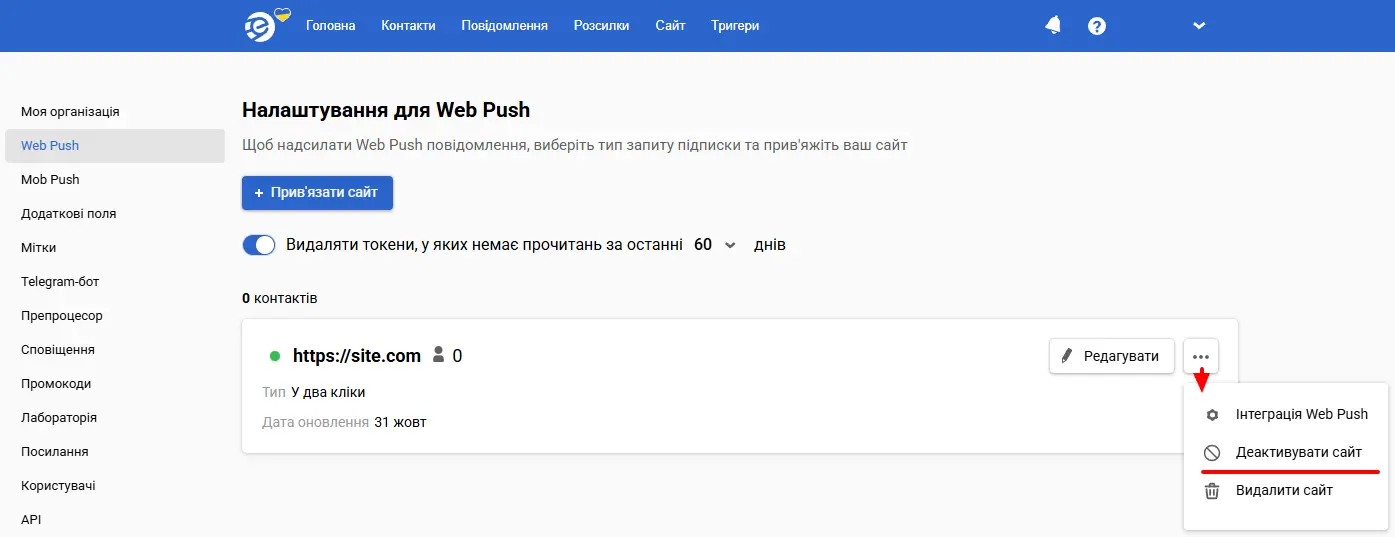
Task: Open the Контакти top menu
Action: [408, 26]
